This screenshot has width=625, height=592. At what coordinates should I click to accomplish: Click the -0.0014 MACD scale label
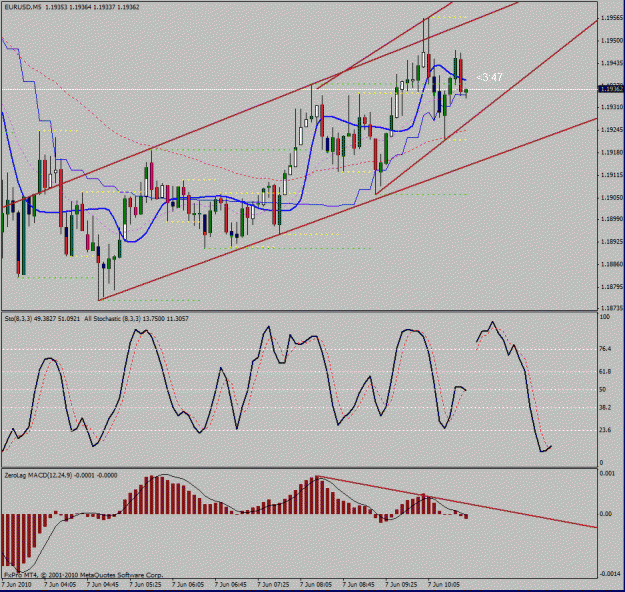click(610, 573)
